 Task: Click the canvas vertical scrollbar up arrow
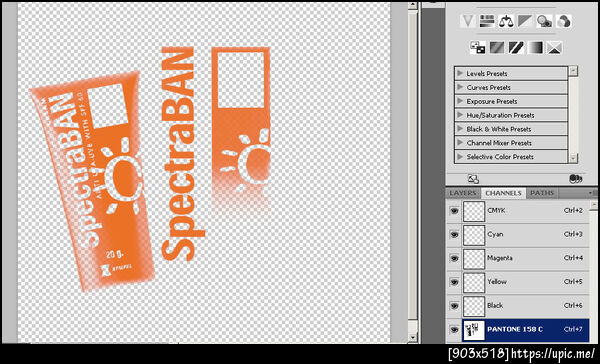coord(412,6)
